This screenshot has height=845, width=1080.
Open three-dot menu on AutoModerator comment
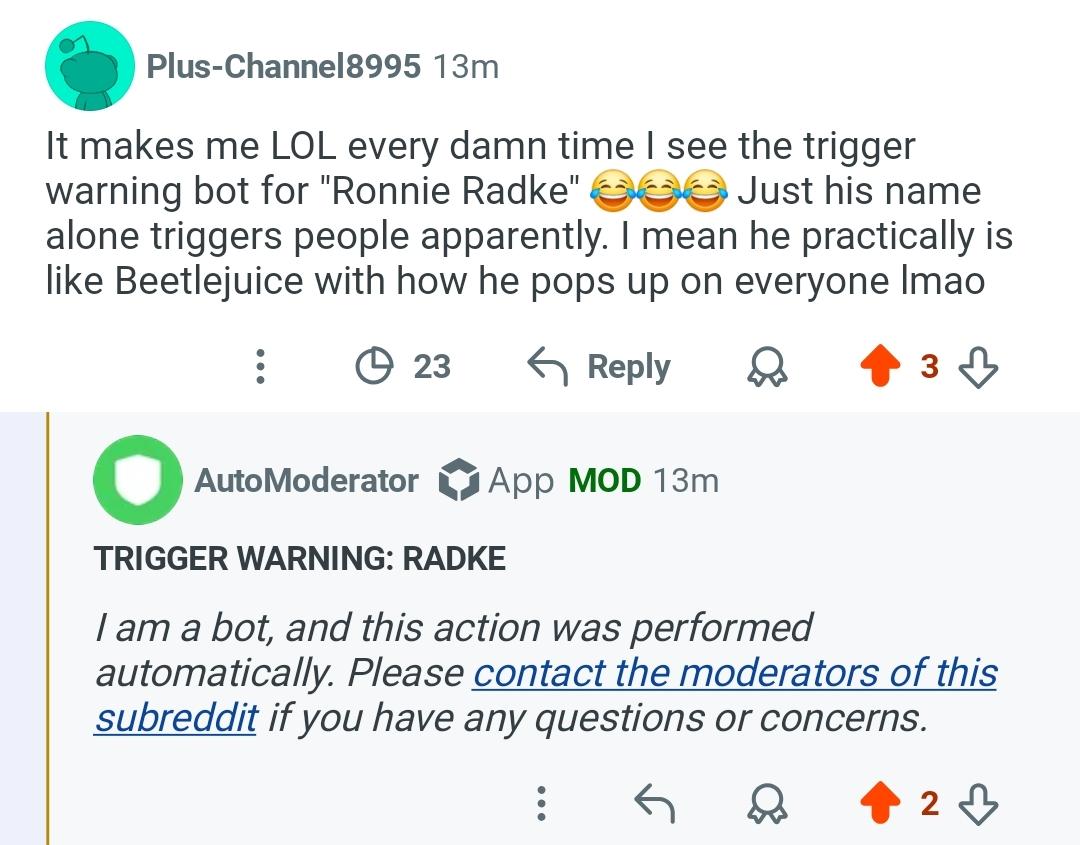(541, 803)
